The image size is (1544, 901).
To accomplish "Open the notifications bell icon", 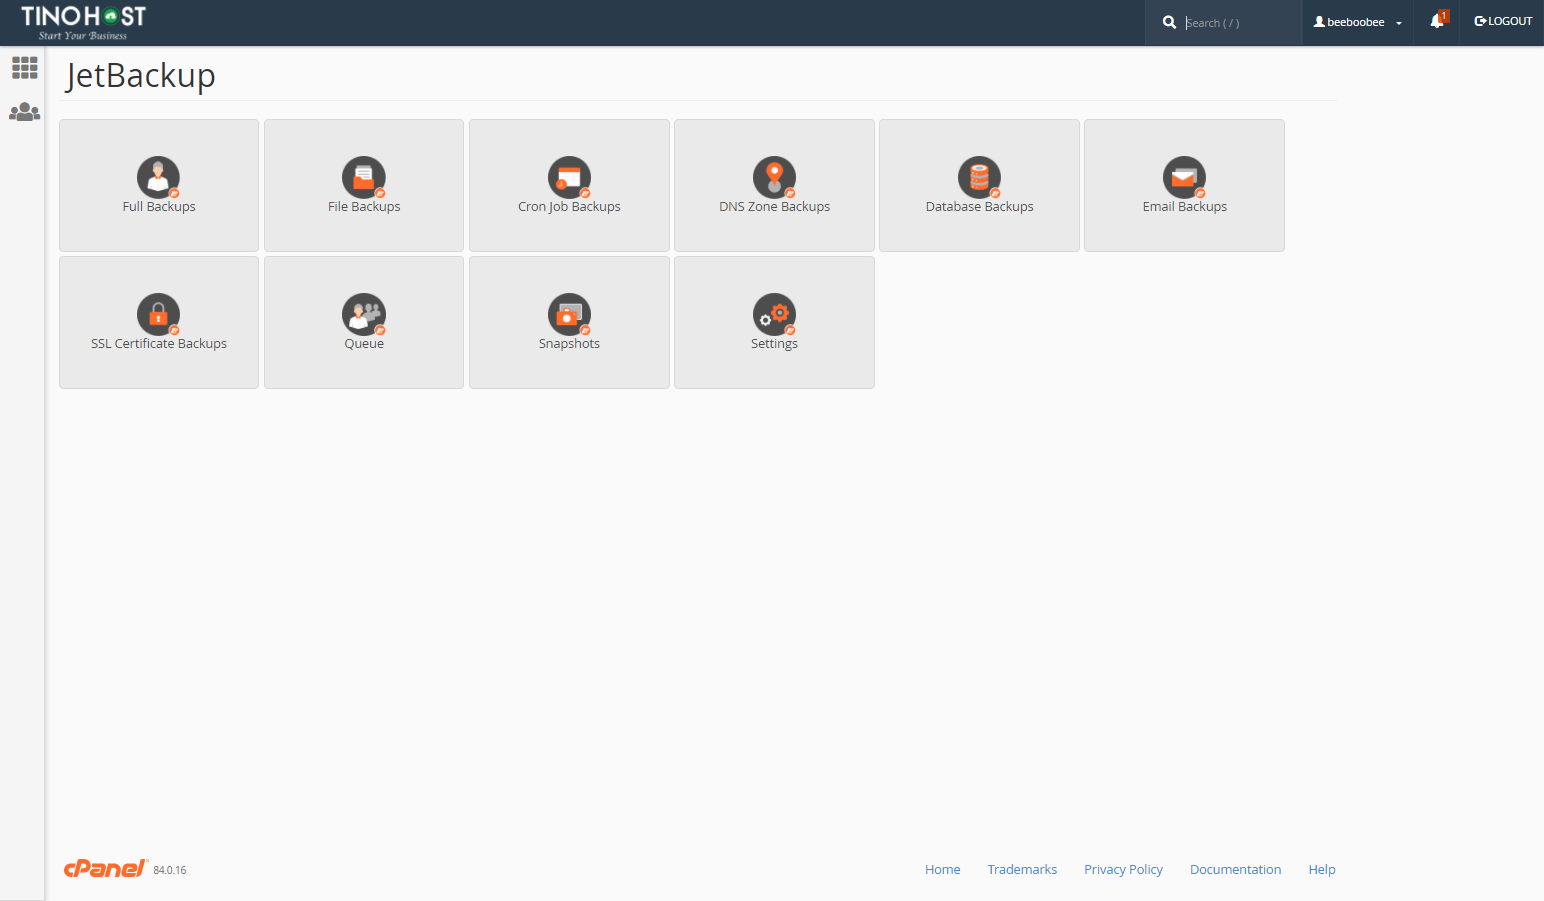I will pyautogui.click(x=1438, y=21).
